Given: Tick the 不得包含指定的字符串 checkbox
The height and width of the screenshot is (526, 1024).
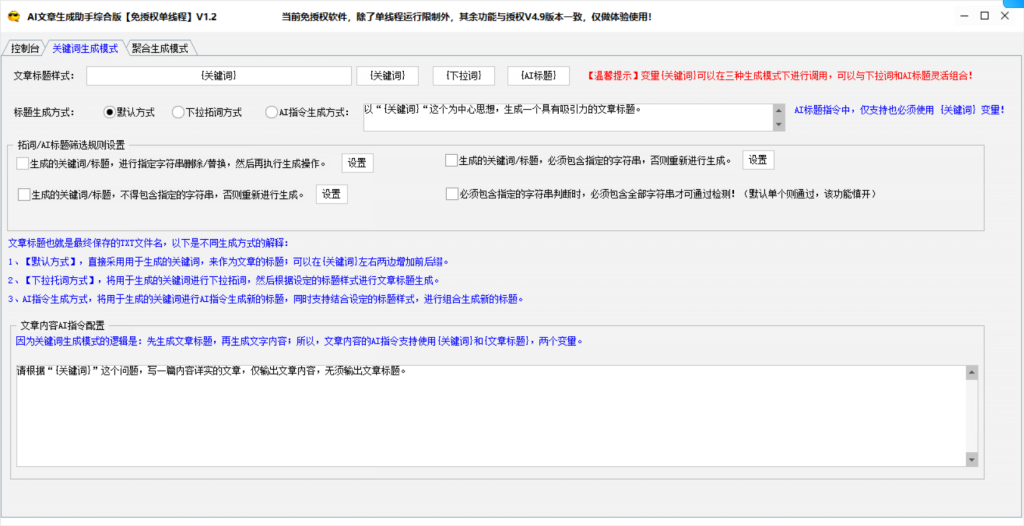Looking at the screenshot, I should tap(24, 194).
